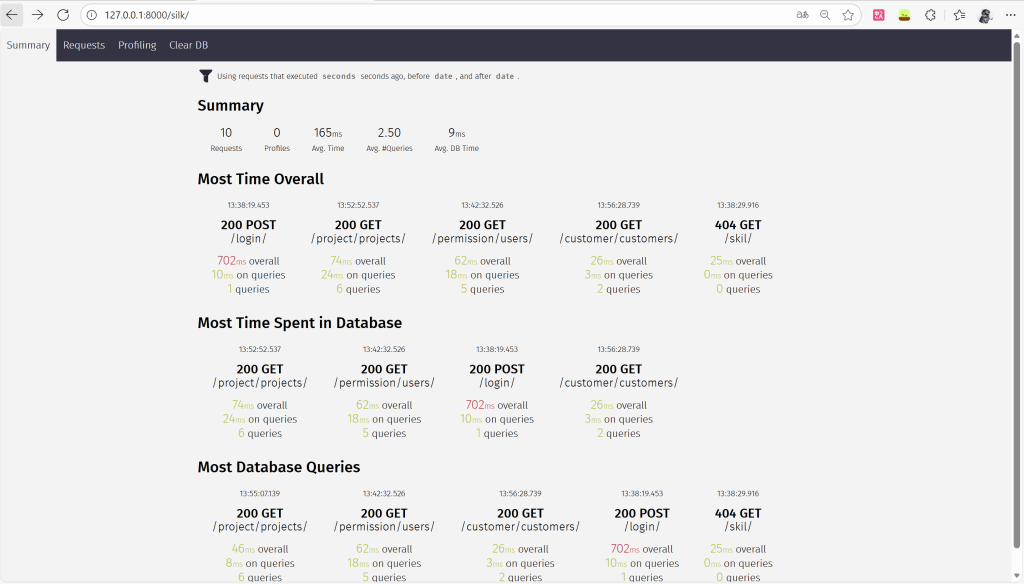Click the filter funnel icon
This screenshot has width=1024, height=584.
tap(206, 76)
